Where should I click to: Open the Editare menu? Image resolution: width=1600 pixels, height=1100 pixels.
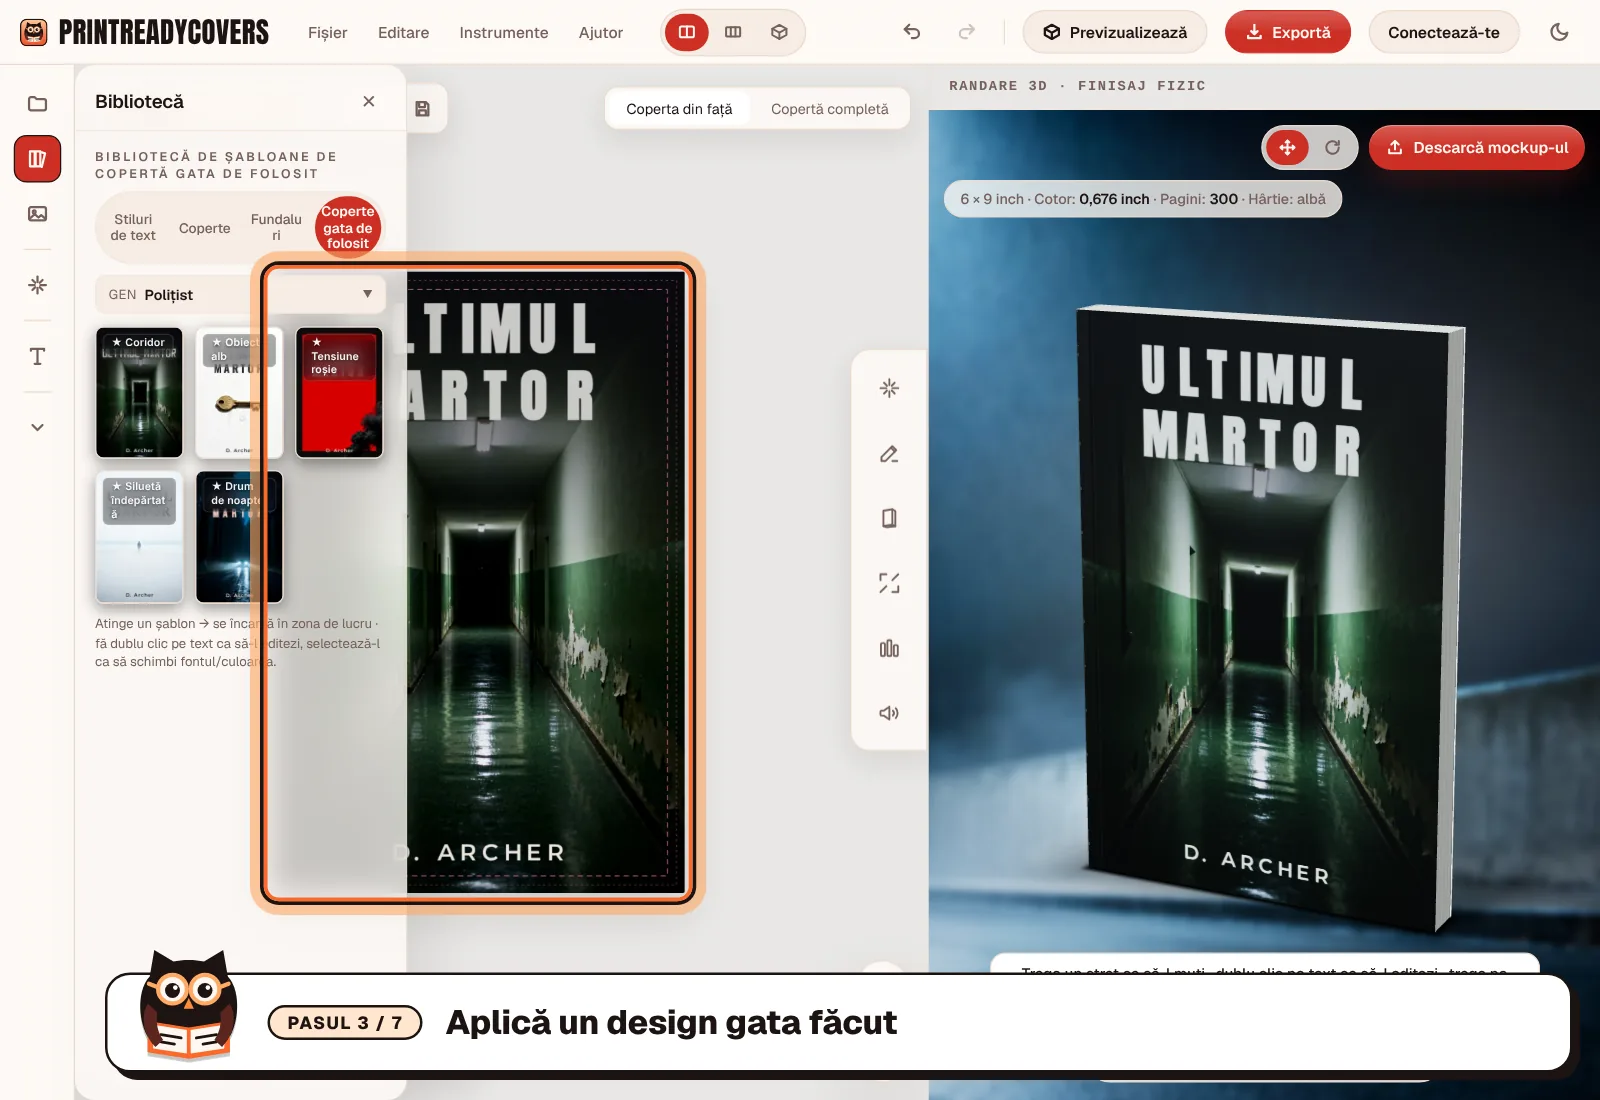coord(404,32)
